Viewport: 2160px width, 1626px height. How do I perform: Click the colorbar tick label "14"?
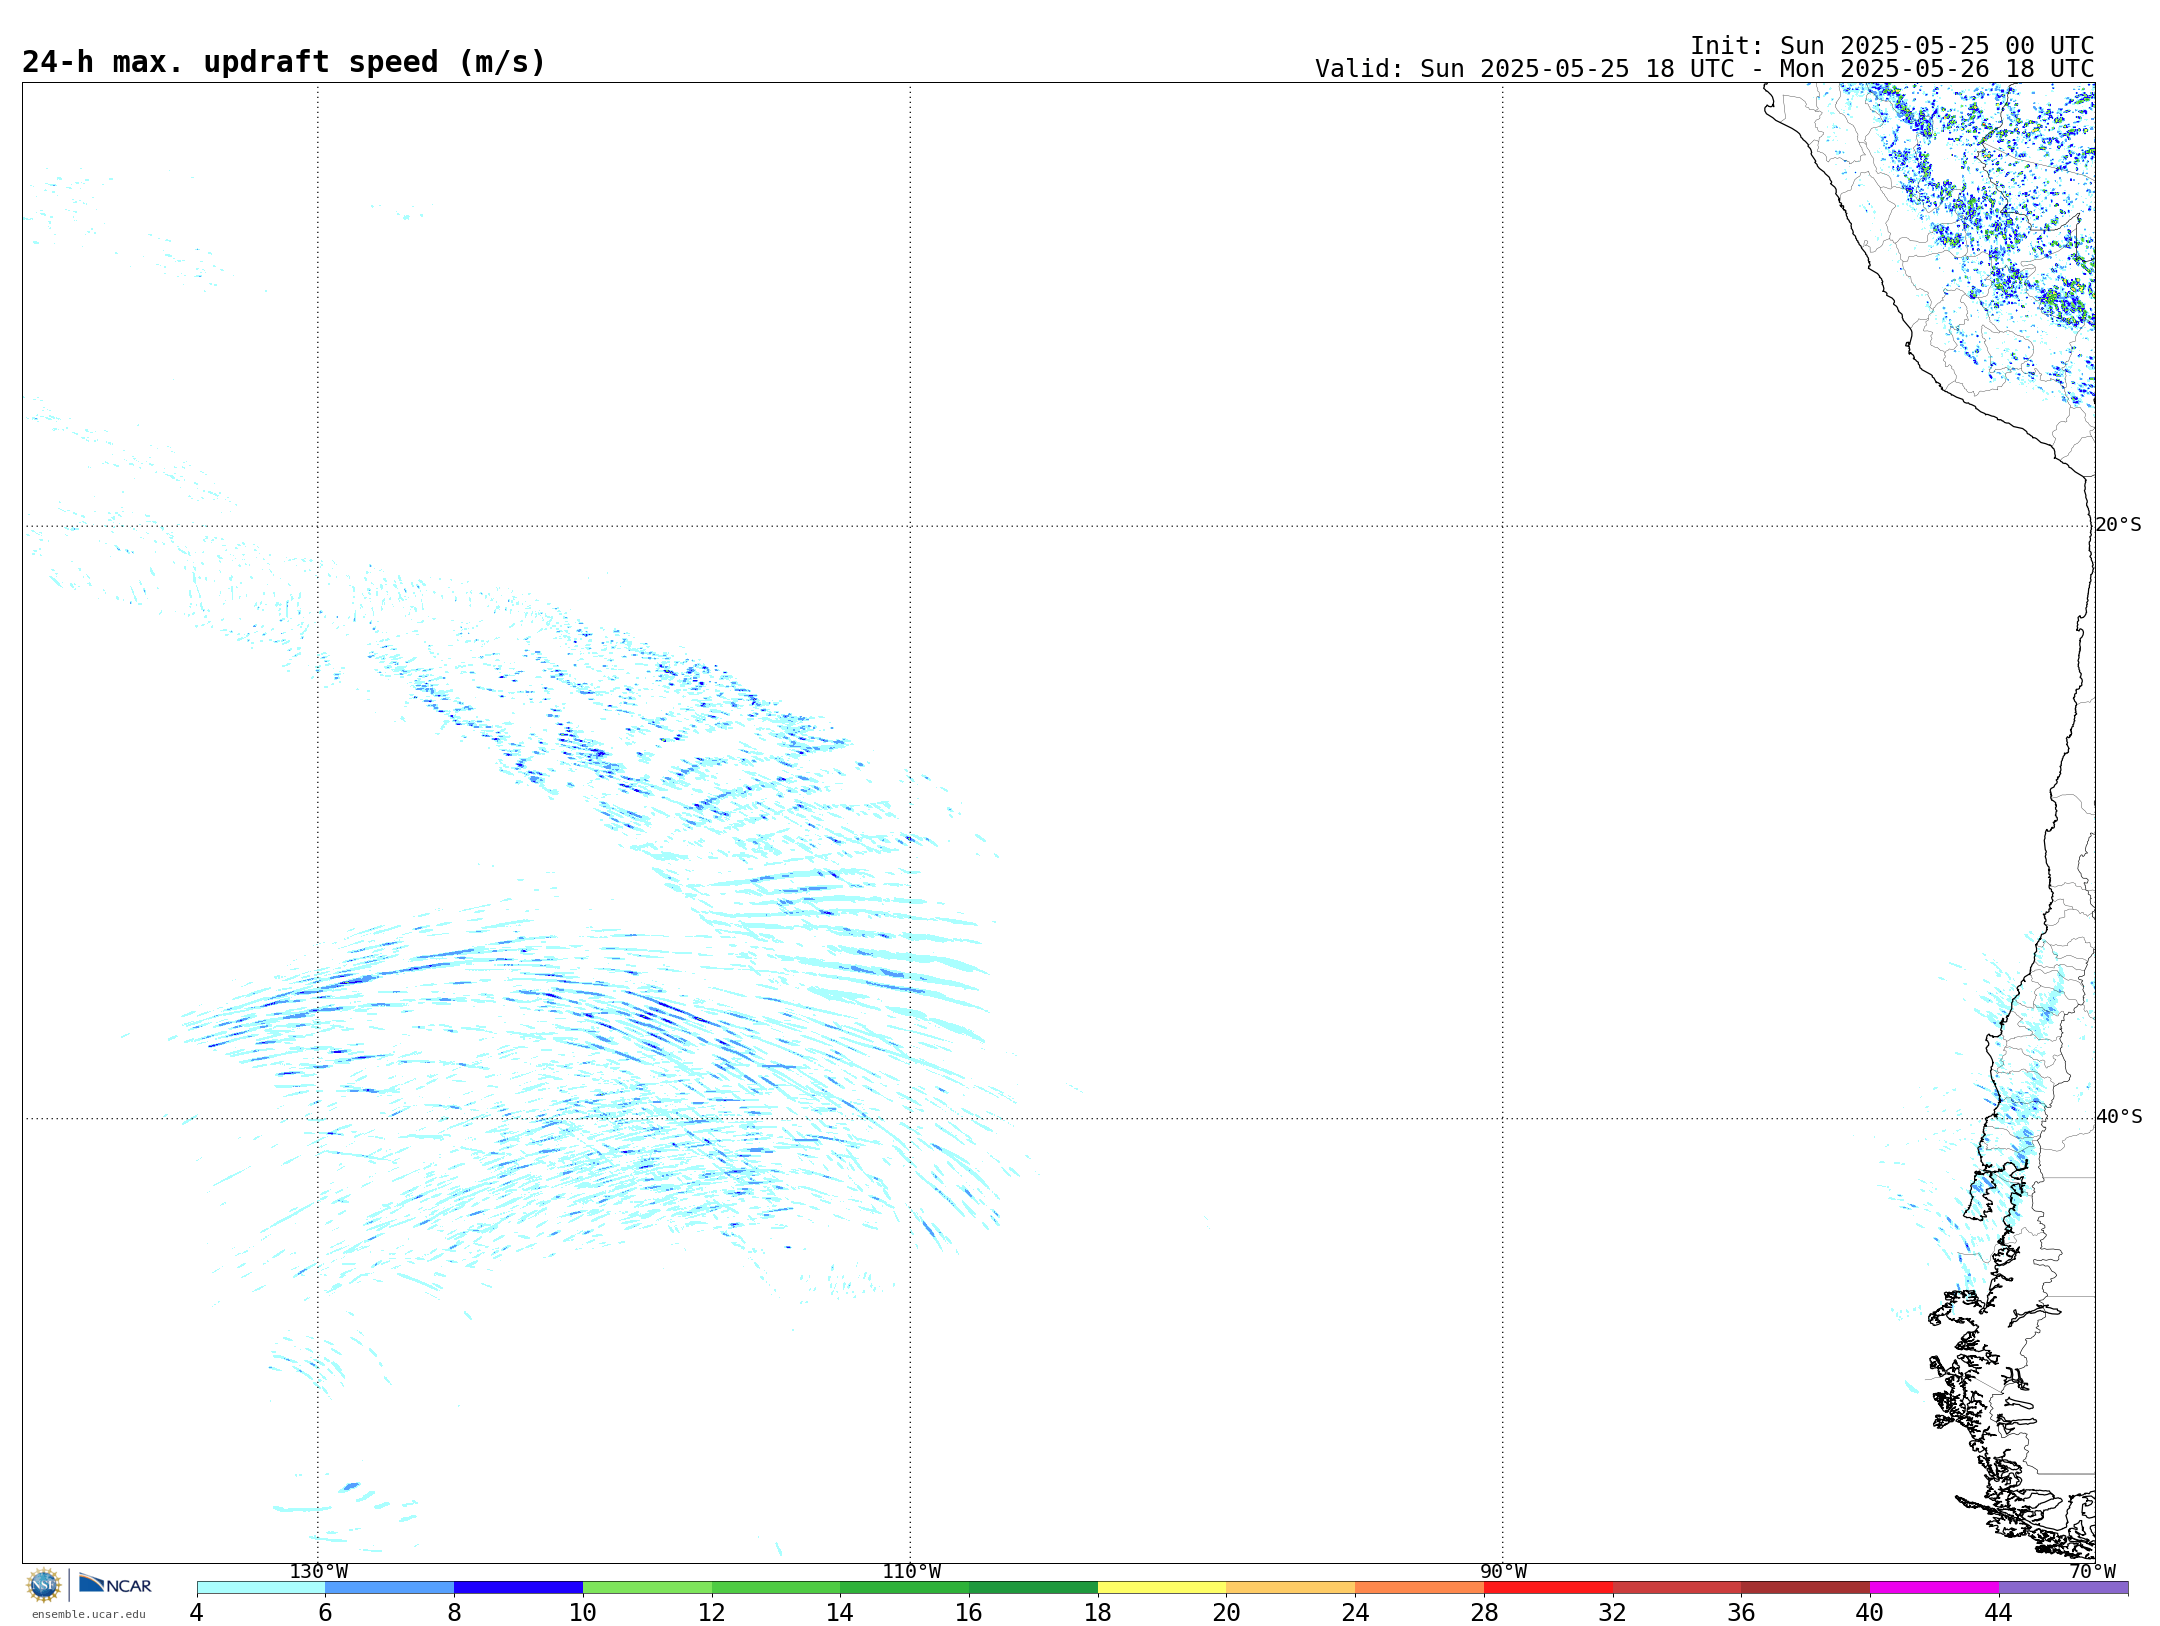point(840,1613)
